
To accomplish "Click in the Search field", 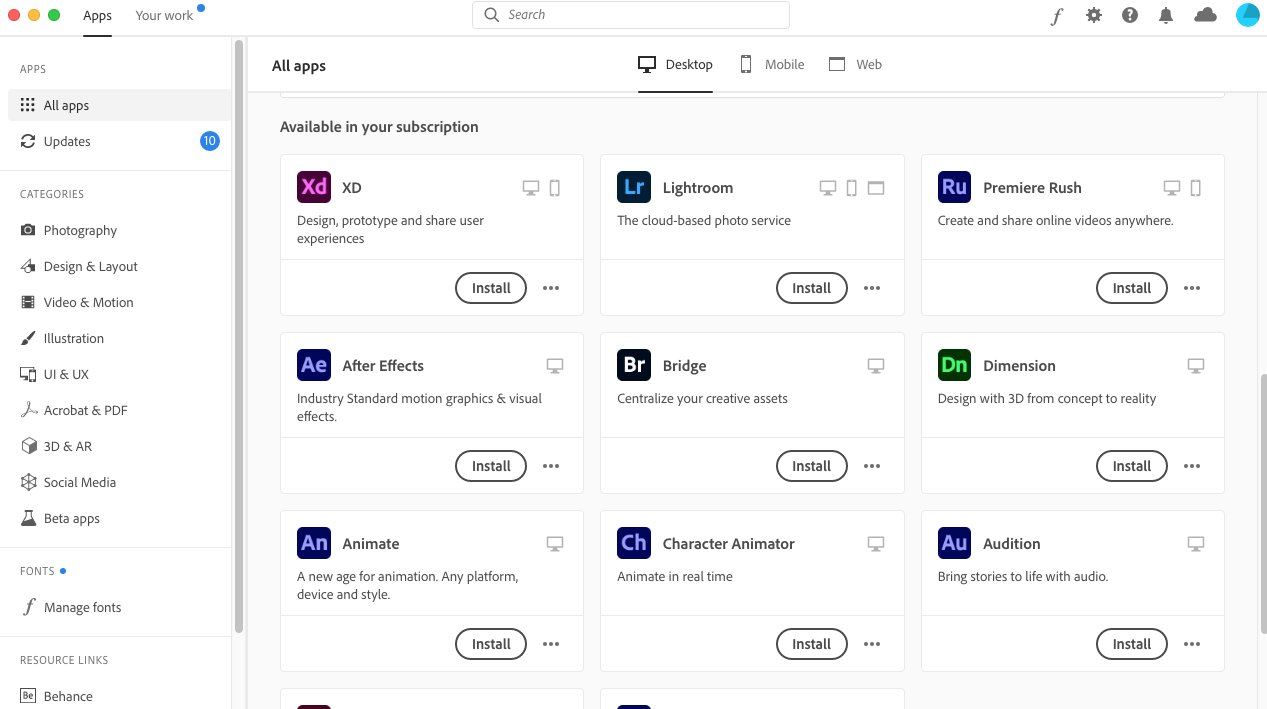I will pyautogui.click(x=630, y=15).
